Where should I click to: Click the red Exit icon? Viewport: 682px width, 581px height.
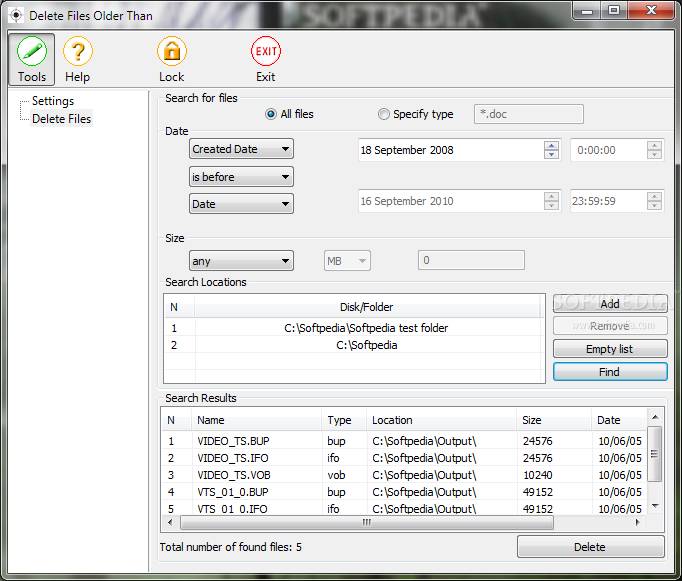(266, 52)
